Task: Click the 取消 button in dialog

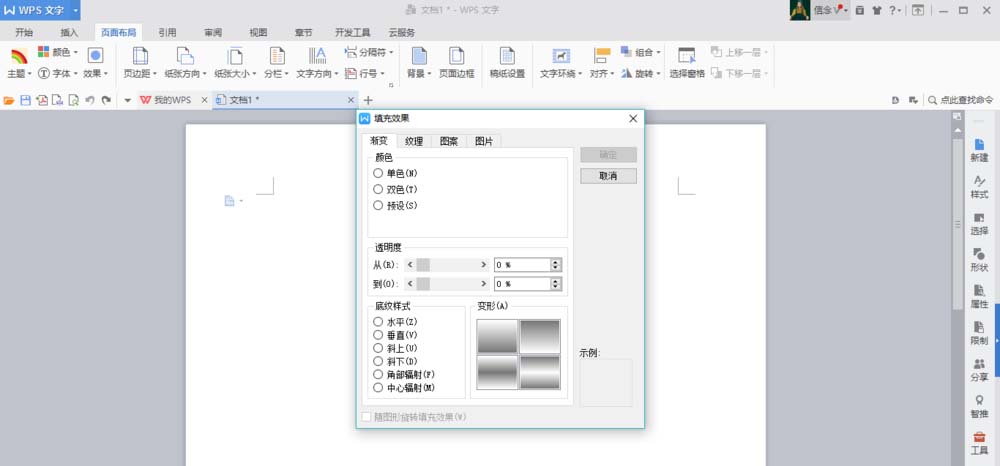Action: point(608,176)
